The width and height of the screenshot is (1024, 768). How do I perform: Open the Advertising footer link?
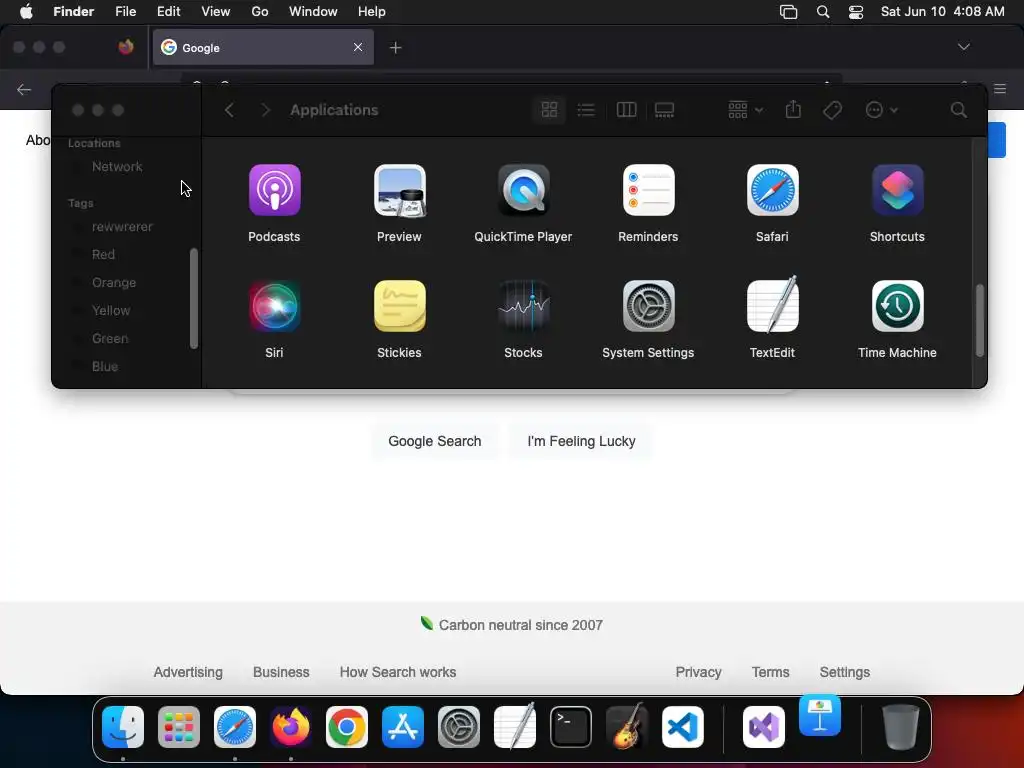click(188, 672)
